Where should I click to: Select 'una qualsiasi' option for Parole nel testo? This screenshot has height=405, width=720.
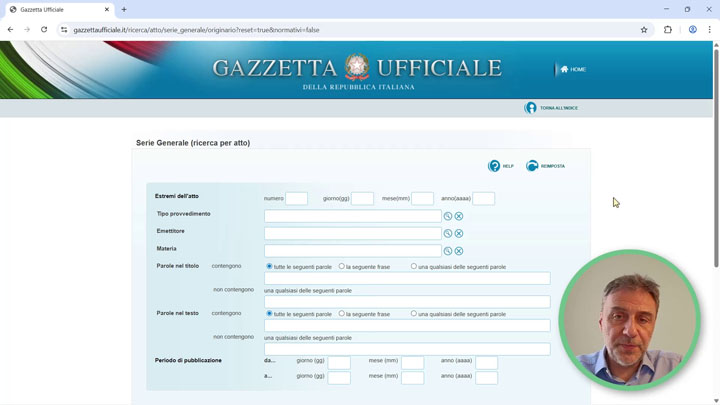[x=414, y=313]
